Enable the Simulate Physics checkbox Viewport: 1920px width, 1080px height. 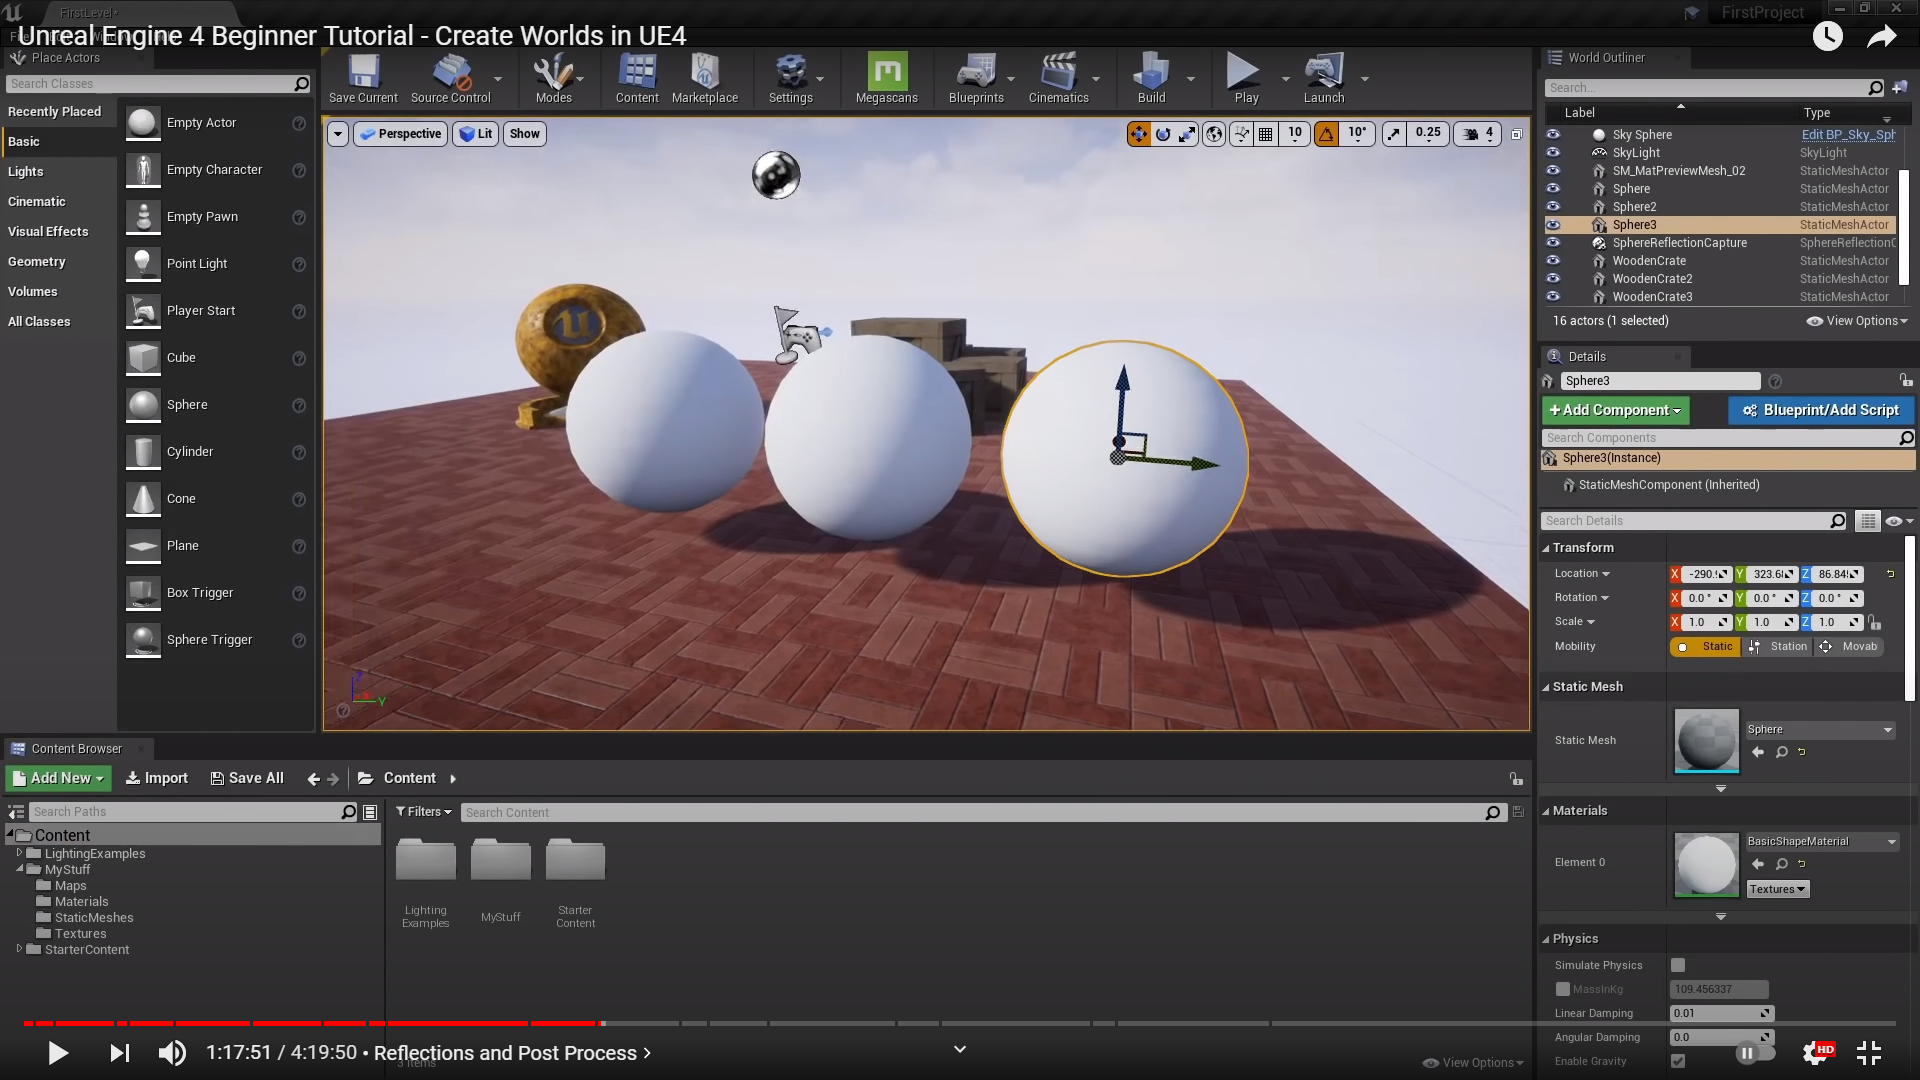[x=1678, y=965]
